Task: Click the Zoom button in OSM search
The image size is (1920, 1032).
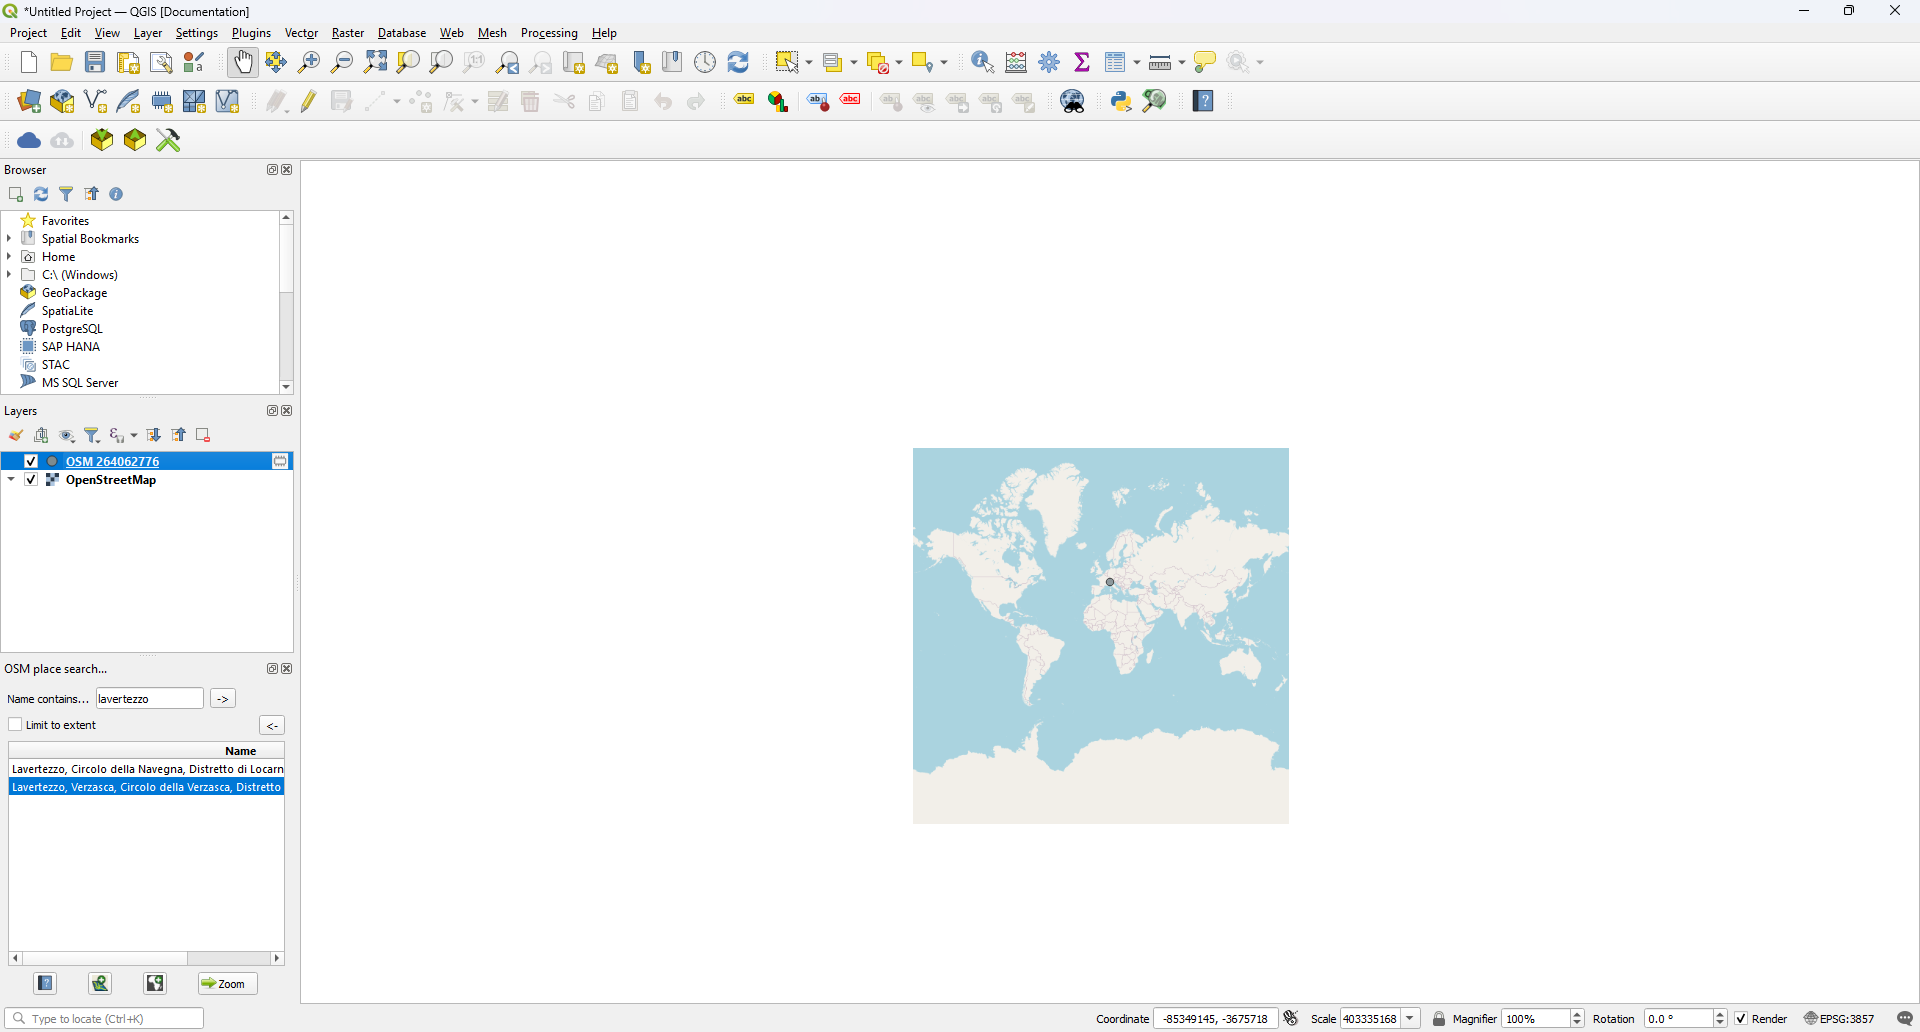Action: [x=227, y=984]
